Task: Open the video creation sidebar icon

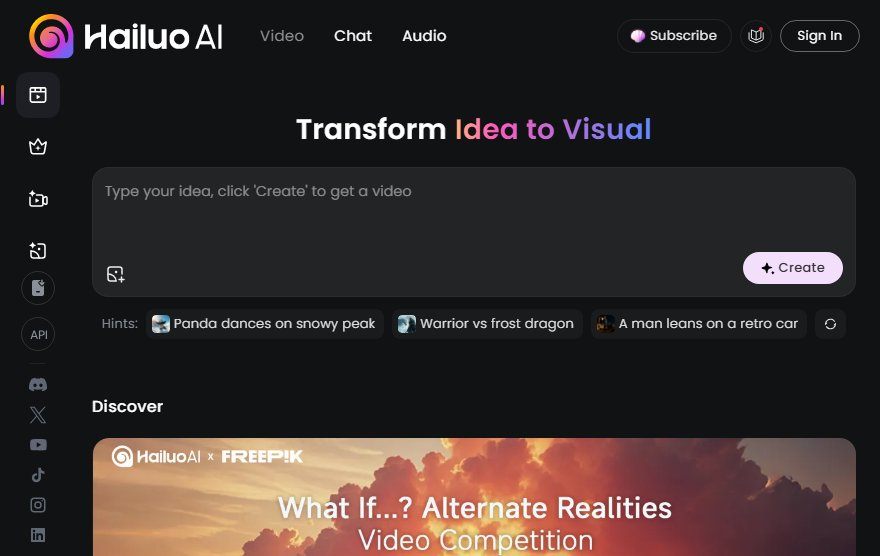Action: (x=38, y=95)
